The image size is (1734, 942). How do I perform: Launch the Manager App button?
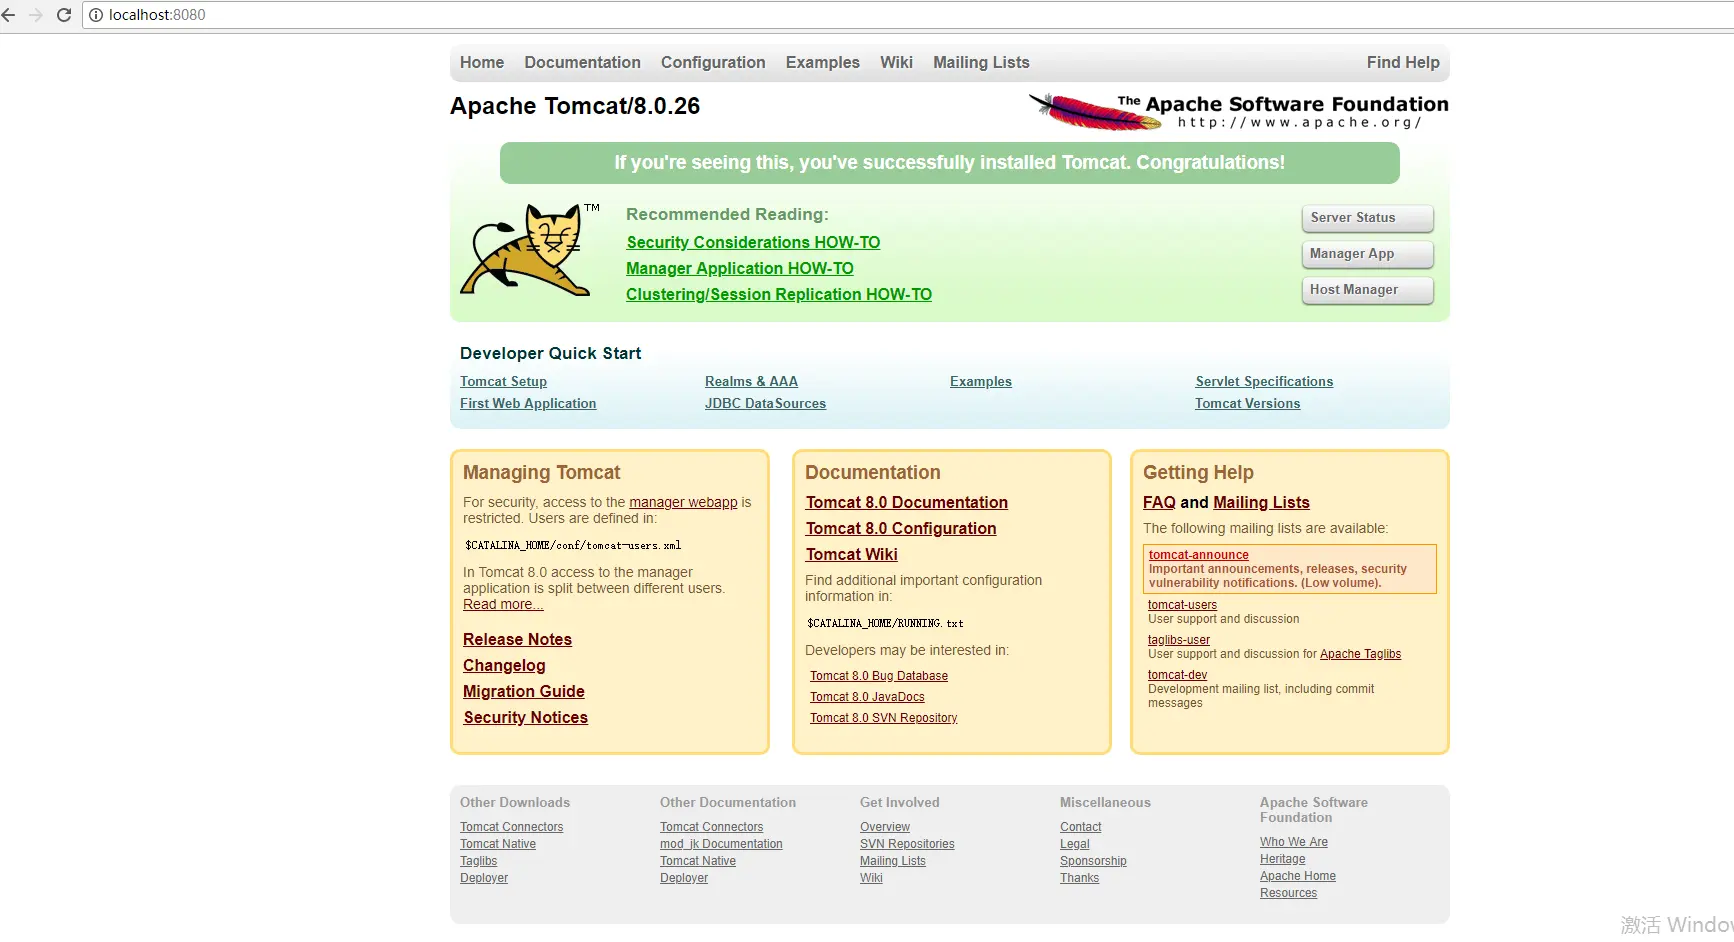[1367, 254]
